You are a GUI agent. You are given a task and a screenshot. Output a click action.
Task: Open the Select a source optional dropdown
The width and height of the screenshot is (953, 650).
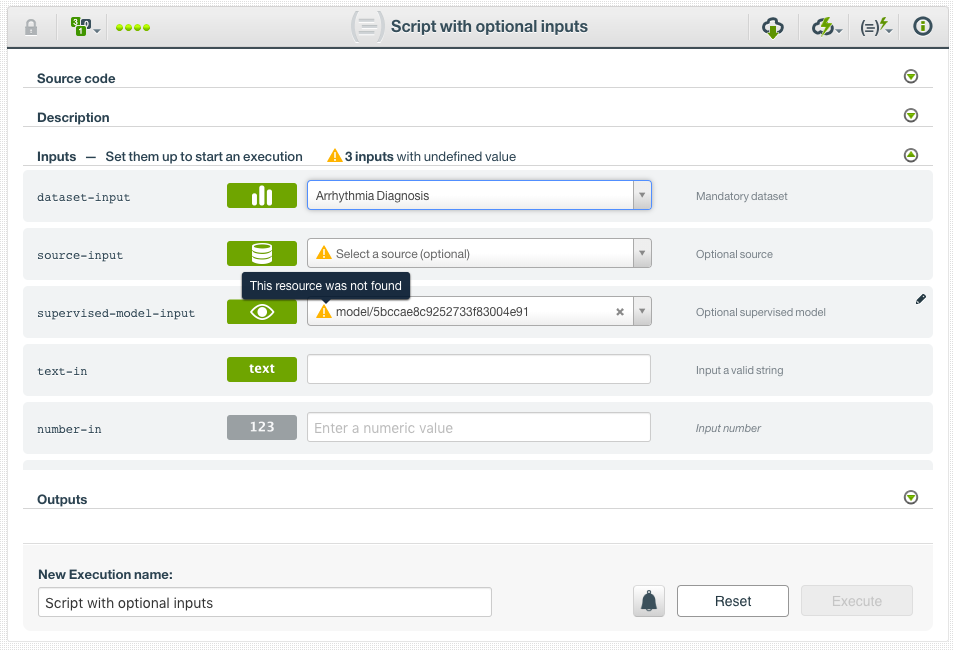(642, 253)
